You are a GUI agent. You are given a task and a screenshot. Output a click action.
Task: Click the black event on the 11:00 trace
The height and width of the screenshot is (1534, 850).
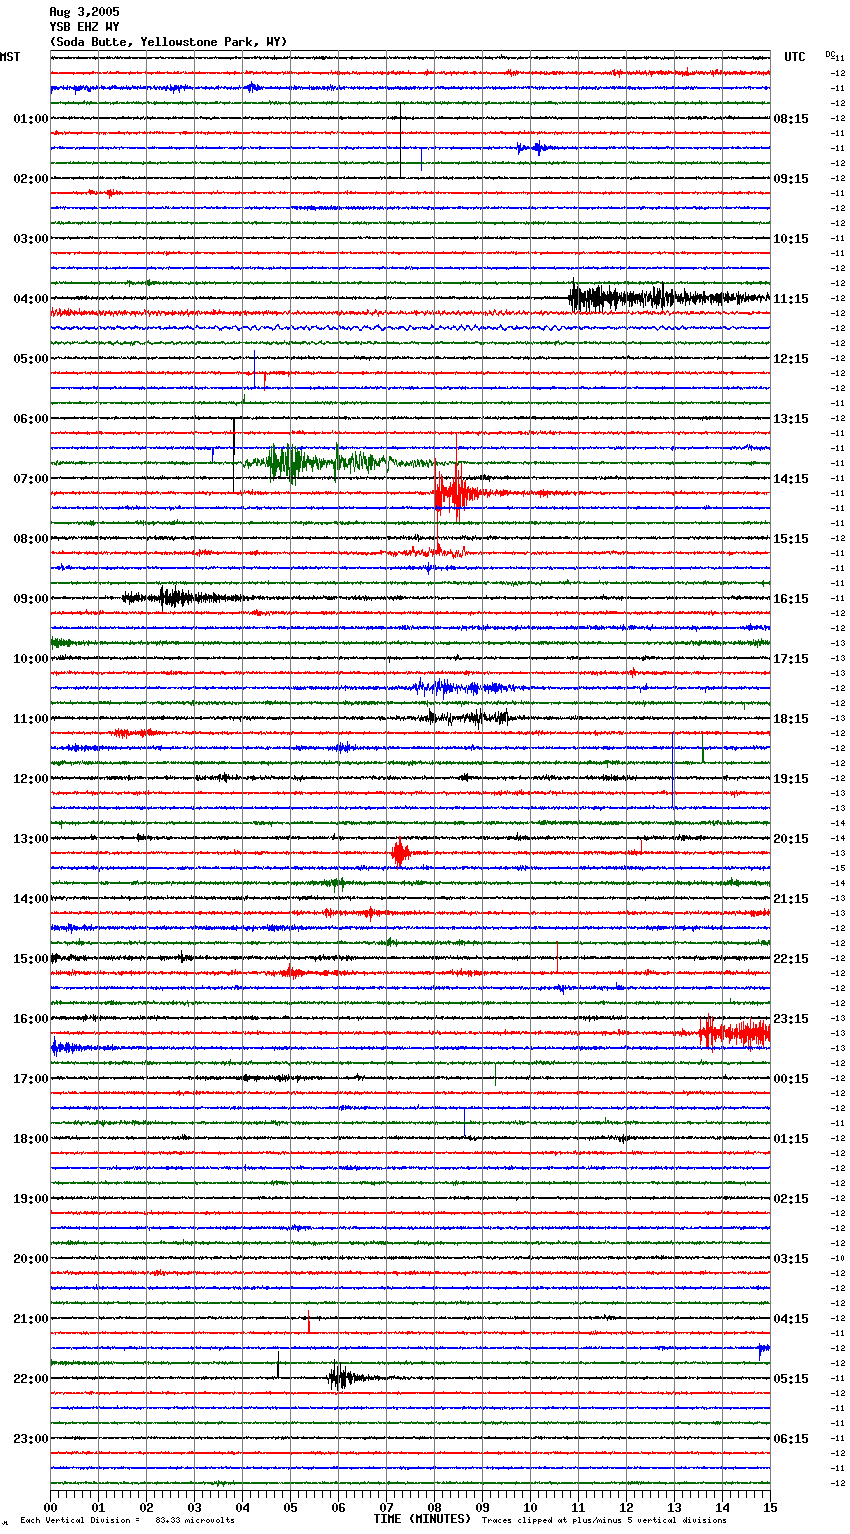pyautogui.click(x=468, y=717)
